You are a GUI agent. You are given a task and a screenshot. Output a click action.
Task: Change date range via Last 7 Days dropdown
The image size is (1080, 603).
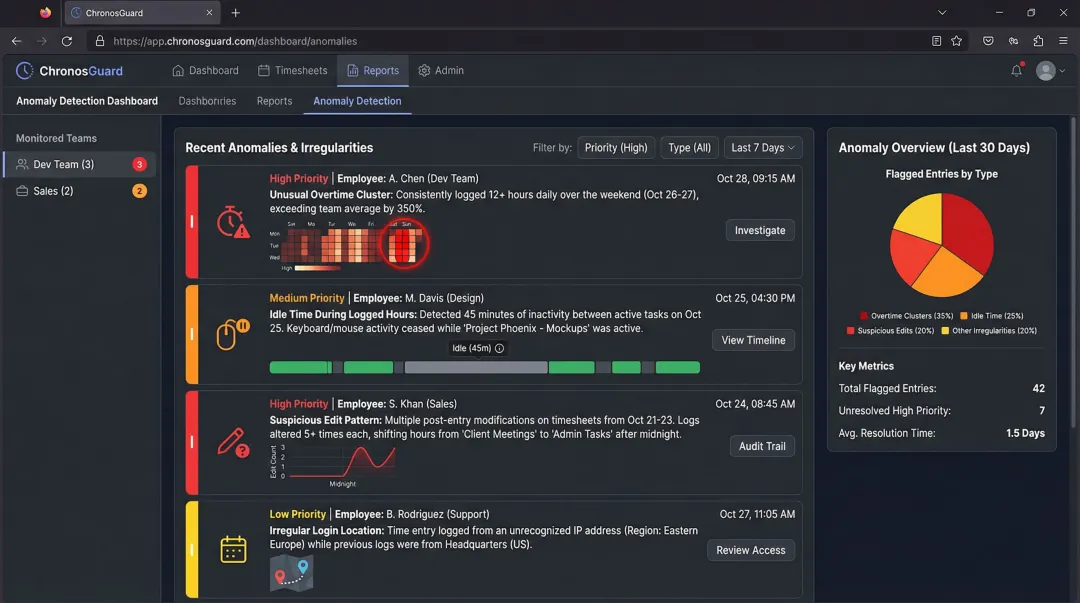click(762, 147)
